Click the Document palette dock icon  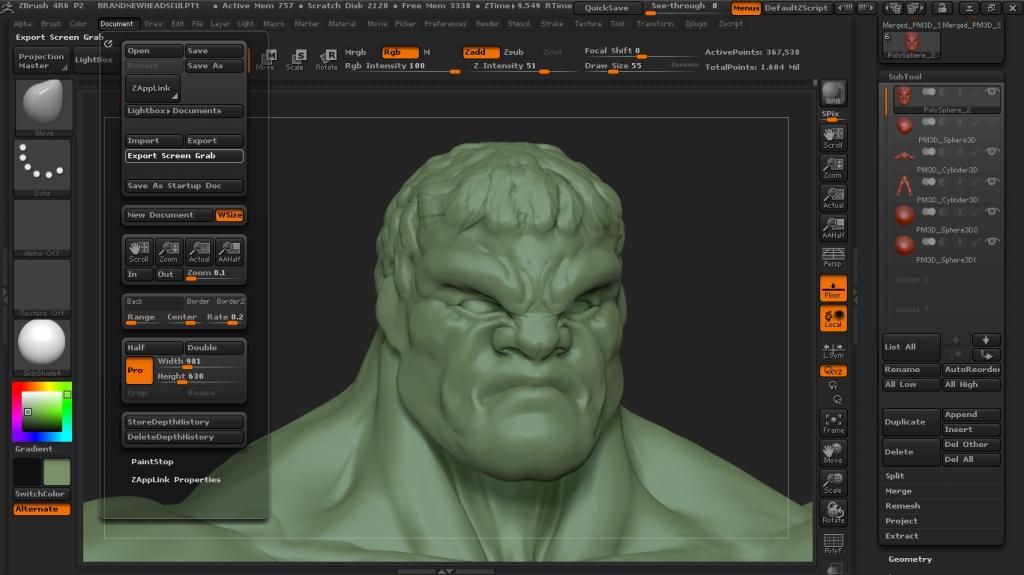click(x=108, y=43)
